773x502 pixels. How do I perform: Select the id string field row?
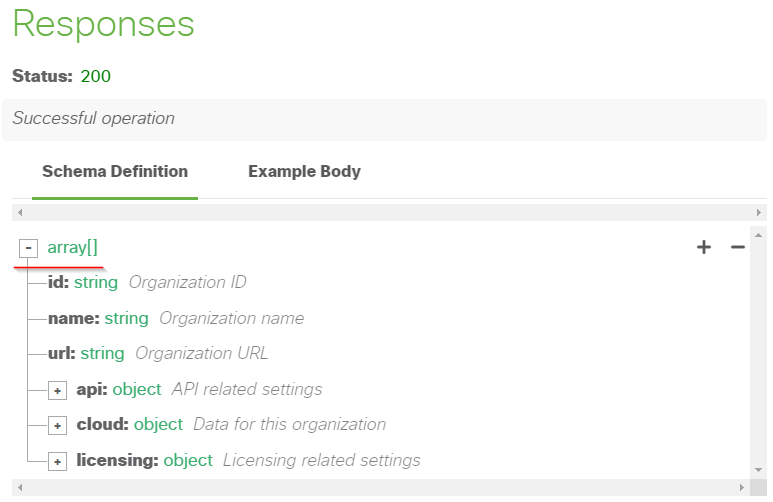pyautogui.click(x=147, y=283)
